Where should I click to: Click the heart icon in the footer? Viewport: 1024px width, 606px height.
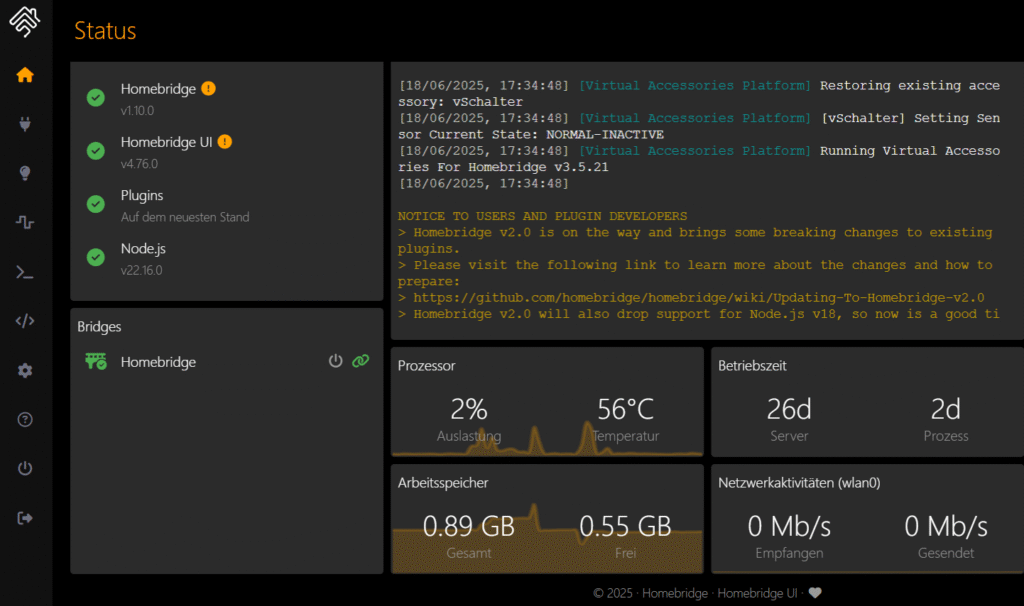click(815, 593)
